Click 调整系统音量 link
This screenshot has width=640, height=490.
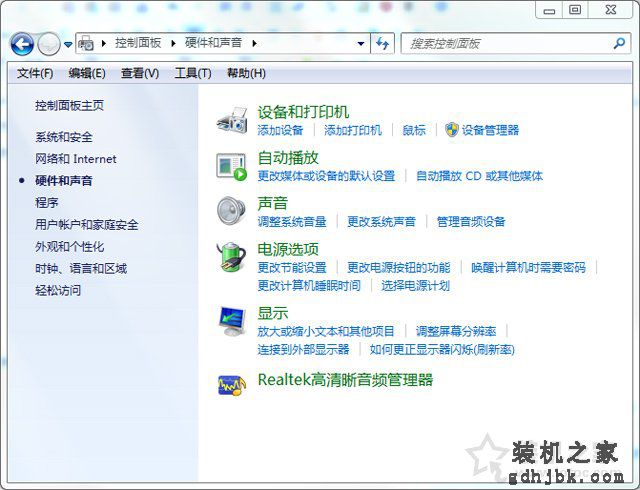[292, 222]
